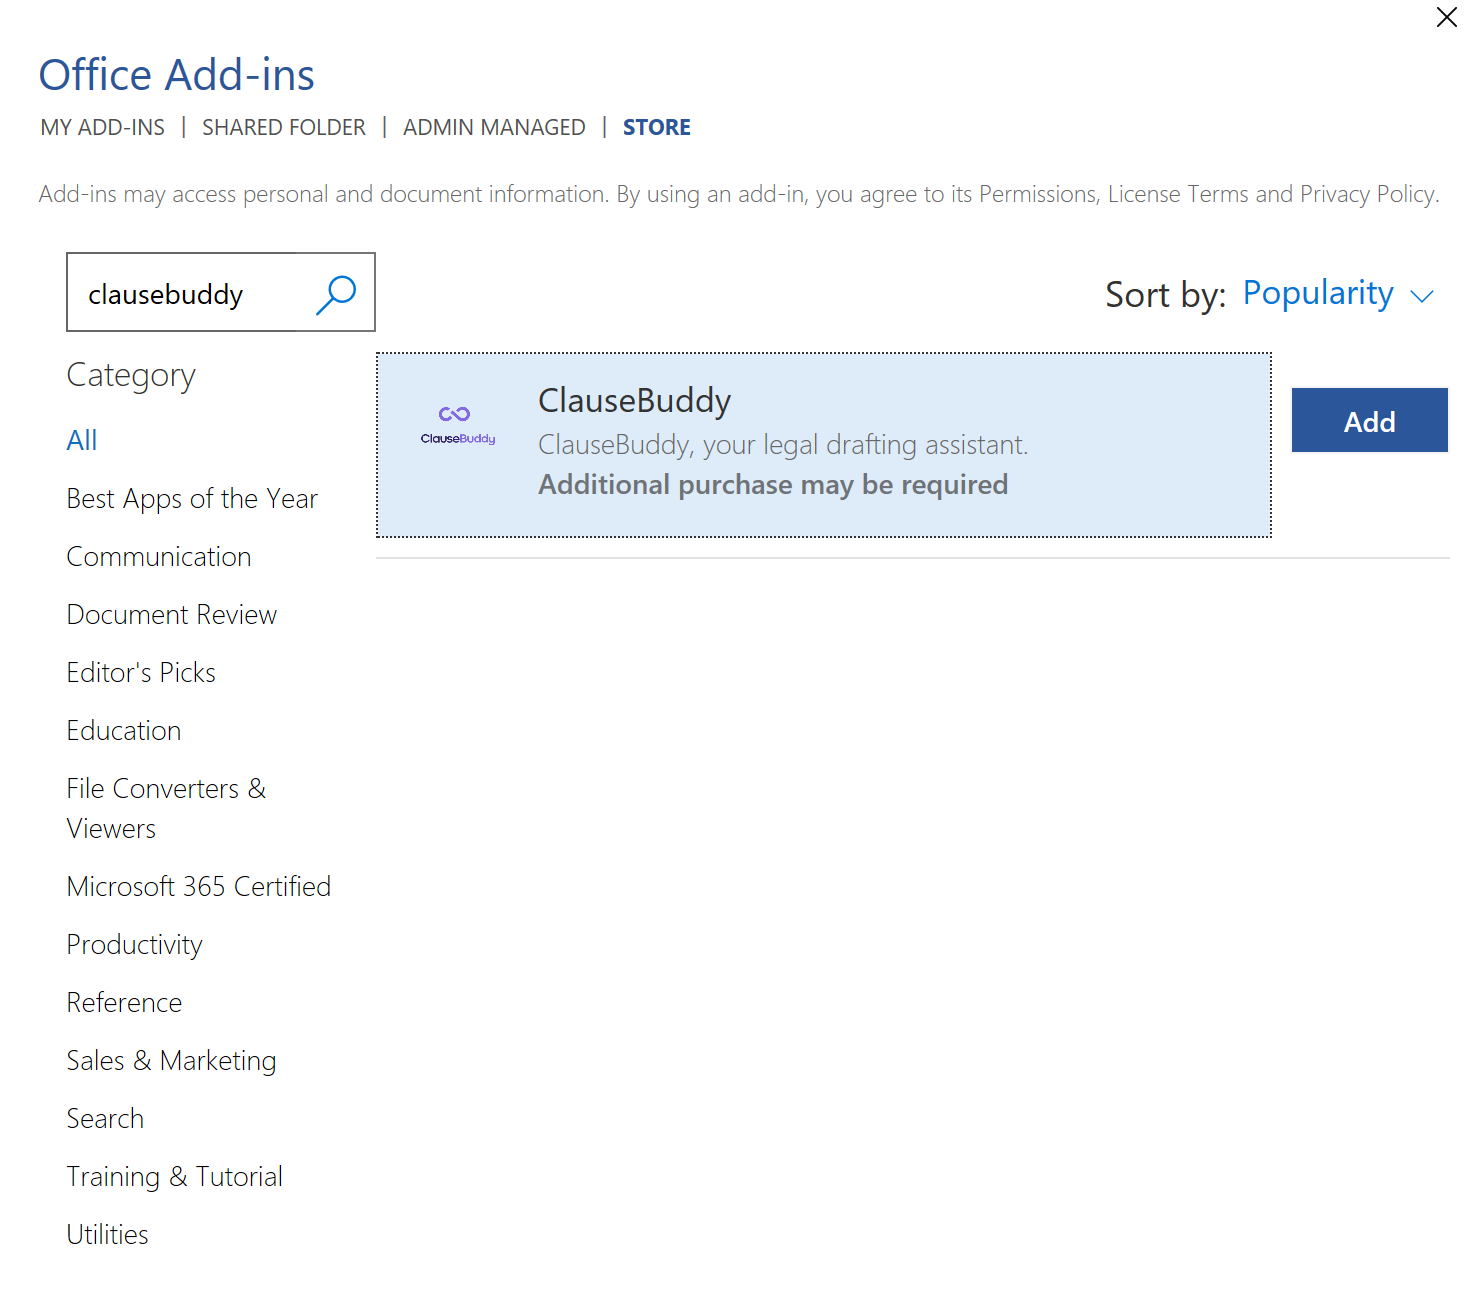Choose the Document Review category
This screenshot has height=1296, width=1472.
pyautogui.click(x=172, y=615)
